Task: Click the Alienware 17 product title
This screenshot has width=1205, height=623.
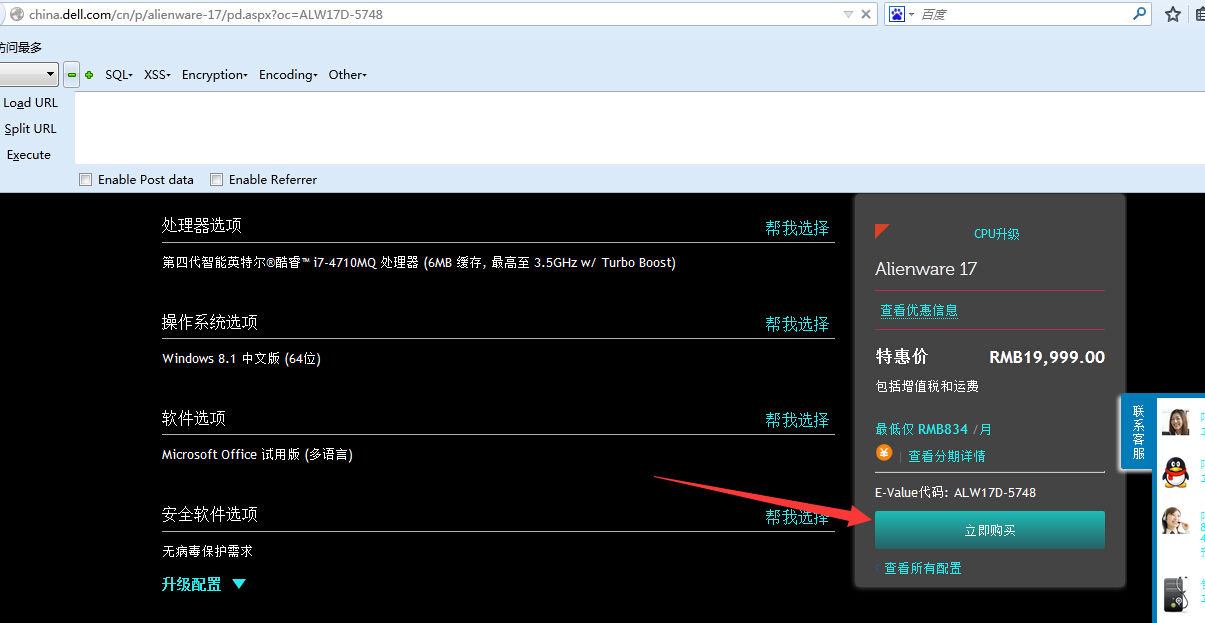Action: click(926, 269)
